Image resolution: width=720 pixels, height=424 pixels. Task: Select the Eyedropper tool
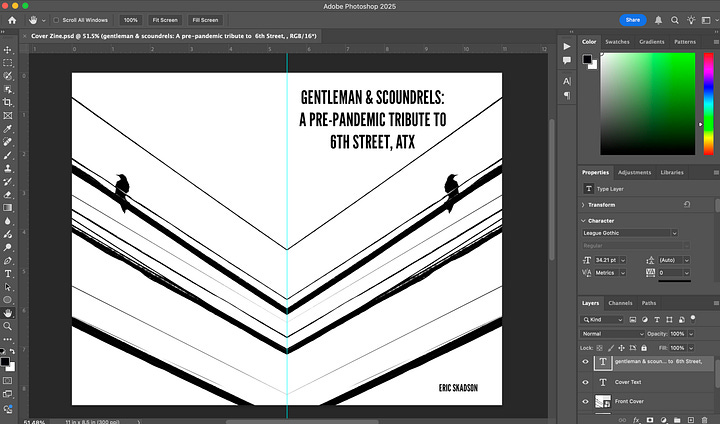[8, 129]
